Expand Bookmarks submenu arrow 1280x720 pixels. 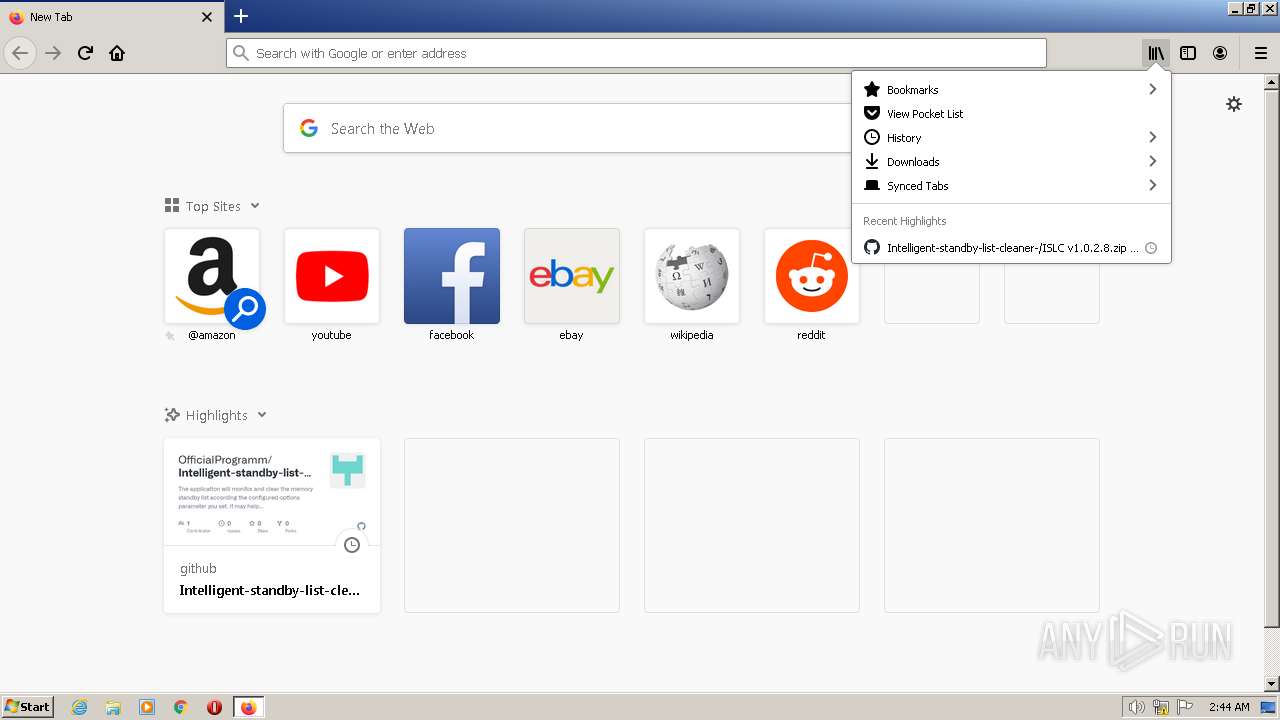coord(1152,89)
